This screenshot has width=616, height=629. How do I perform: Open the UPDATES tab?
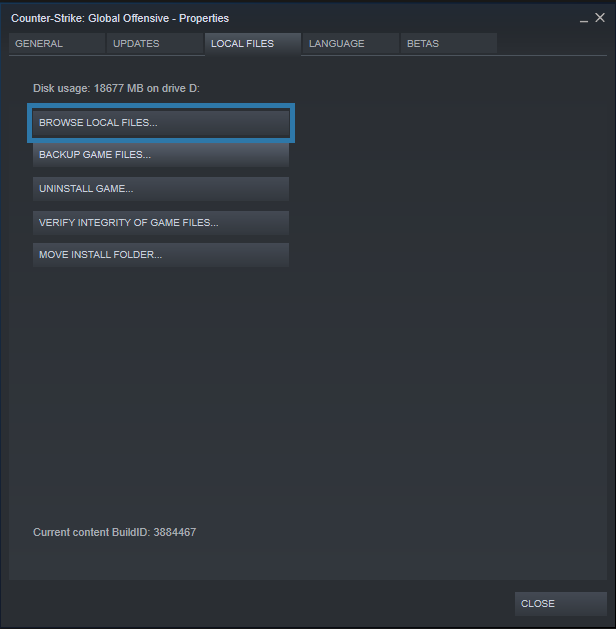point(155,44)
